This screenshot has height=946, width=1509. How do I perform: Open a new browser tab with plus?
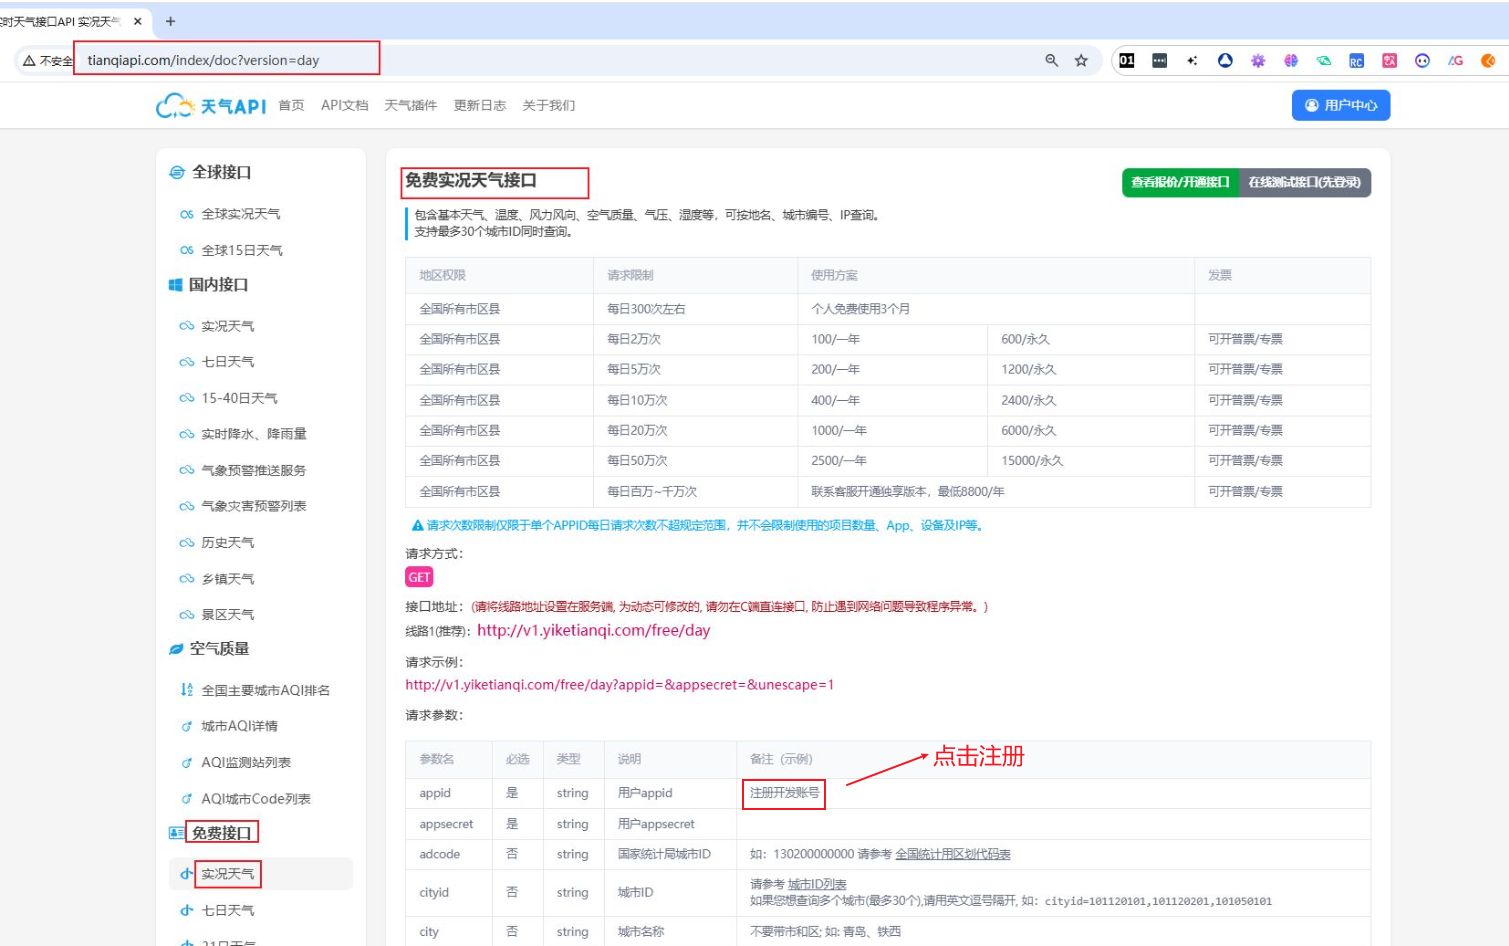[170, 21]
